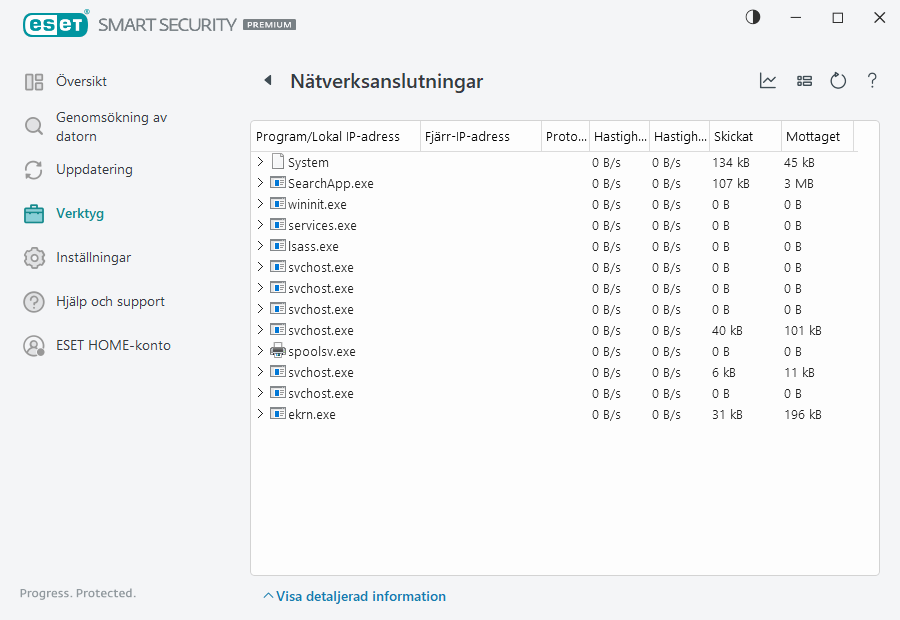
Task: Open help for Nätverksanslutningar
Action: [872, 81]
